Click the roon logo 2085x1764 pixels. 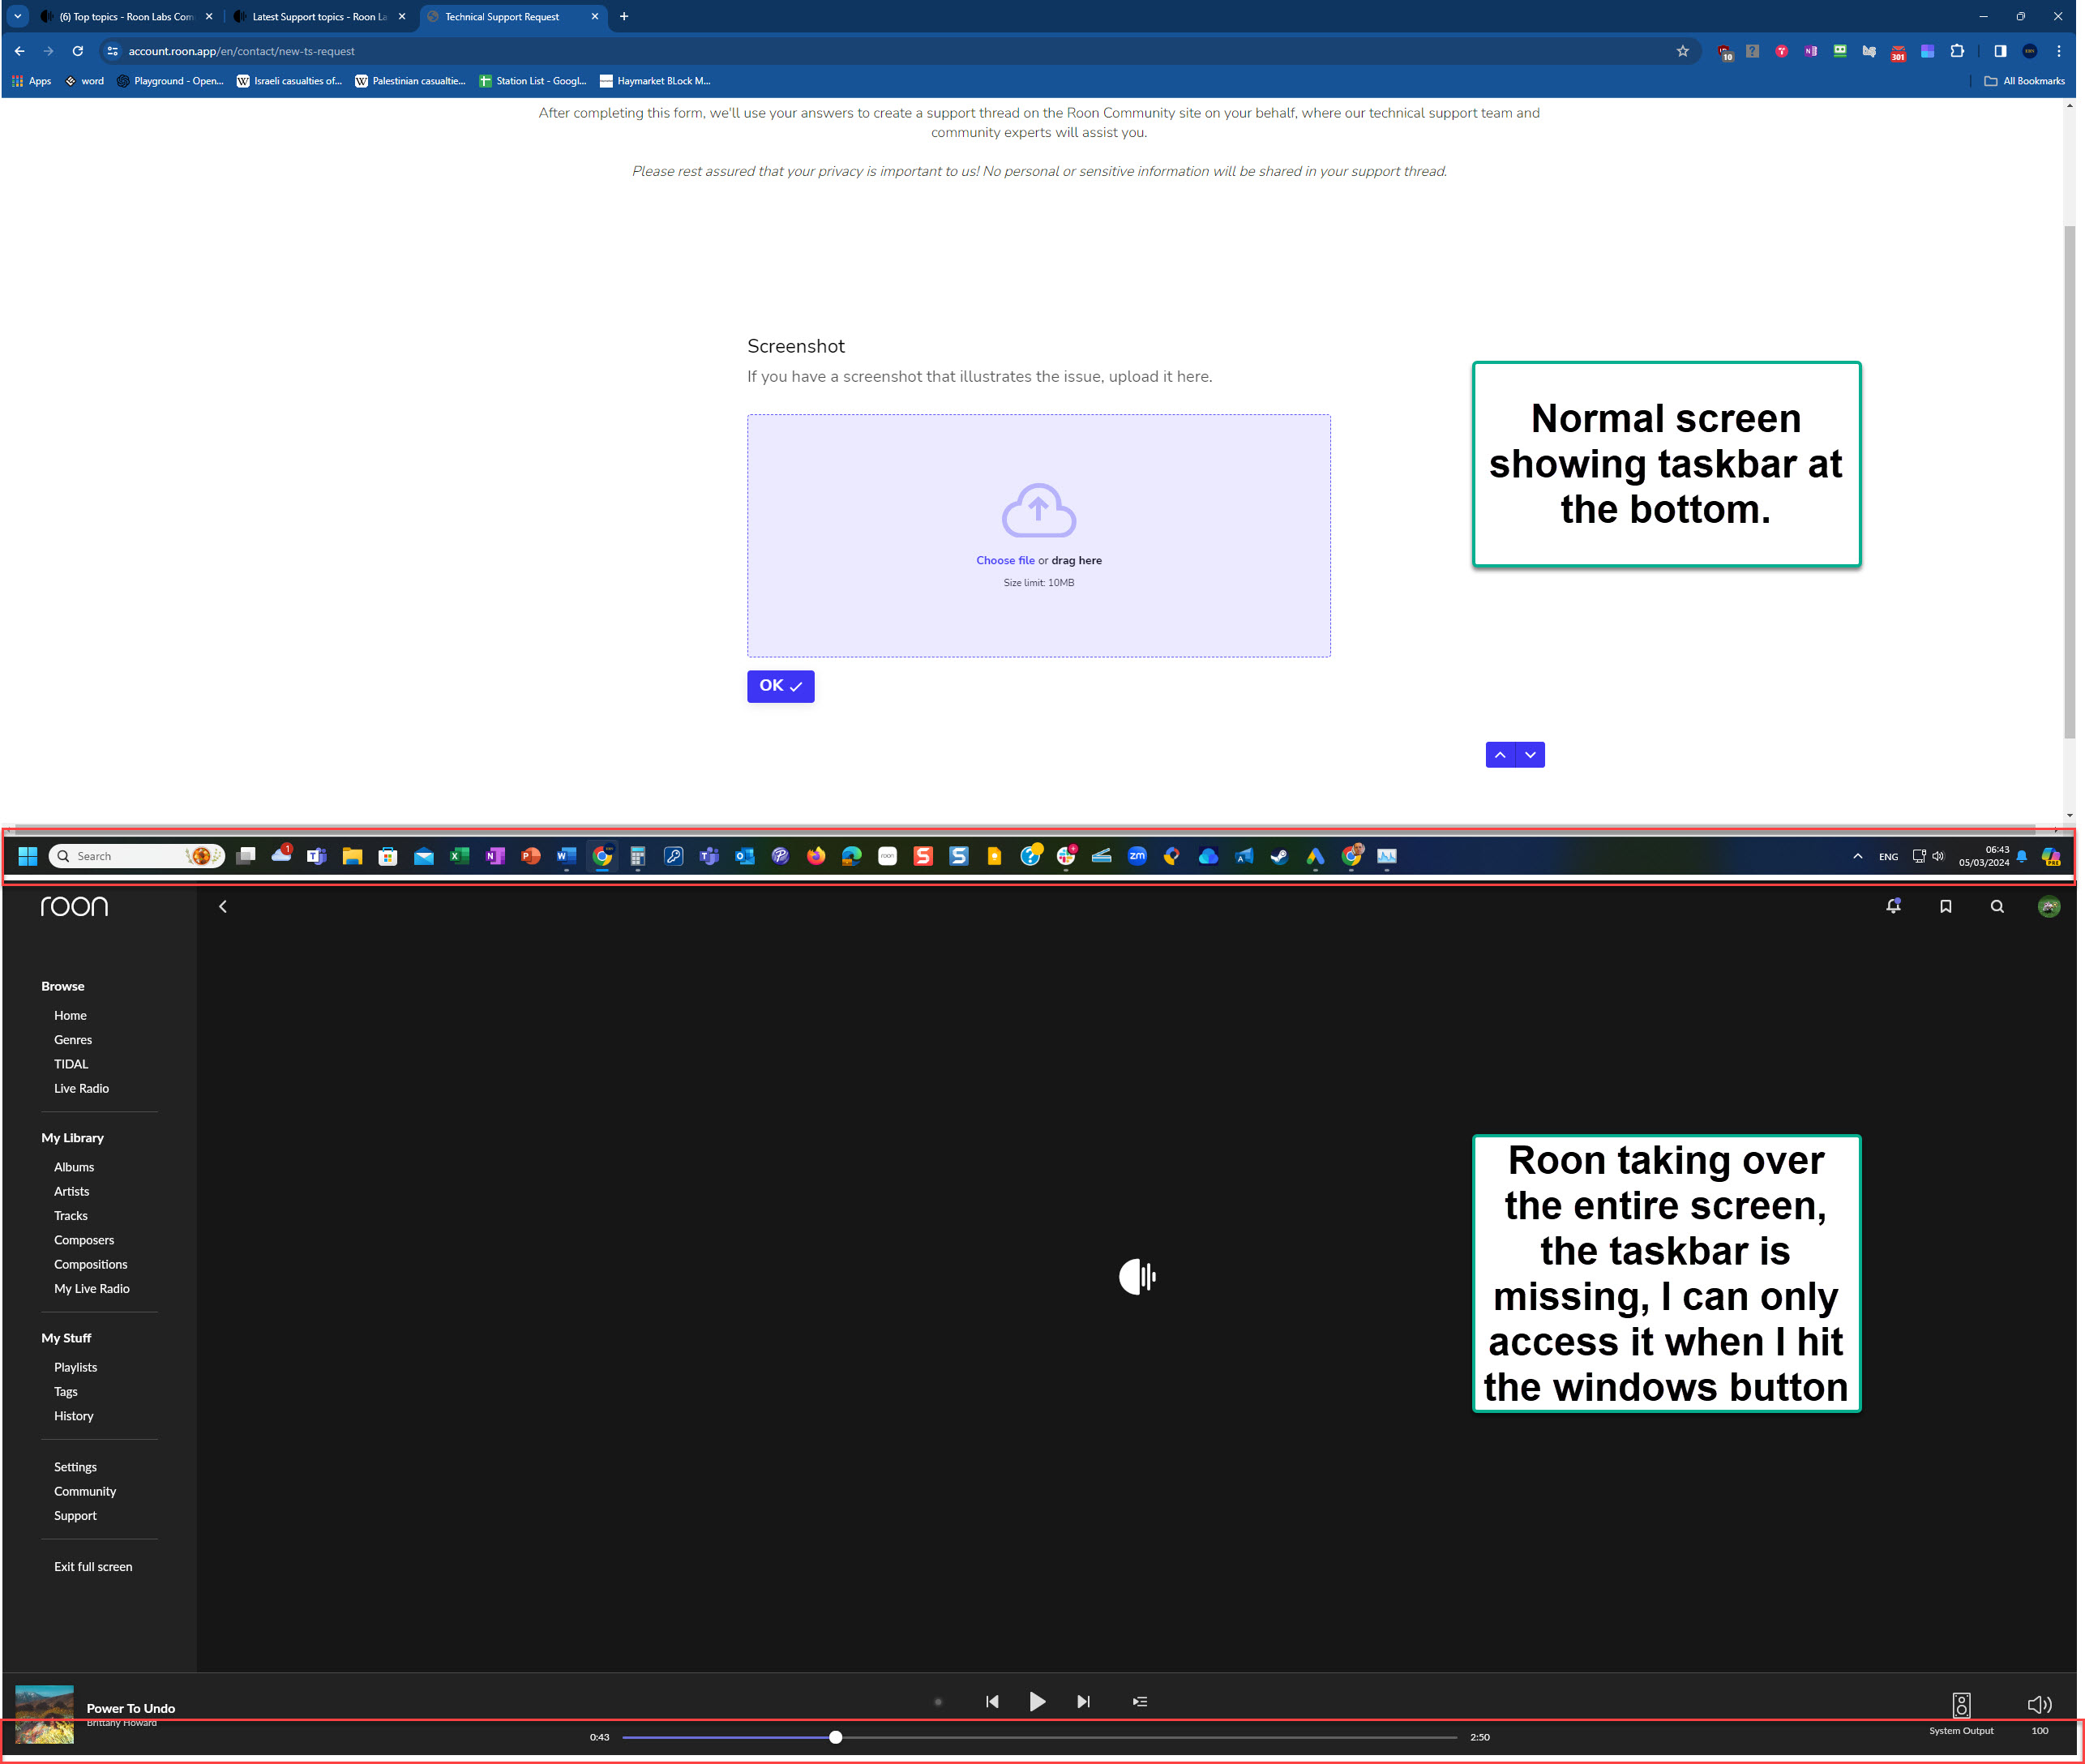point(74,906)
